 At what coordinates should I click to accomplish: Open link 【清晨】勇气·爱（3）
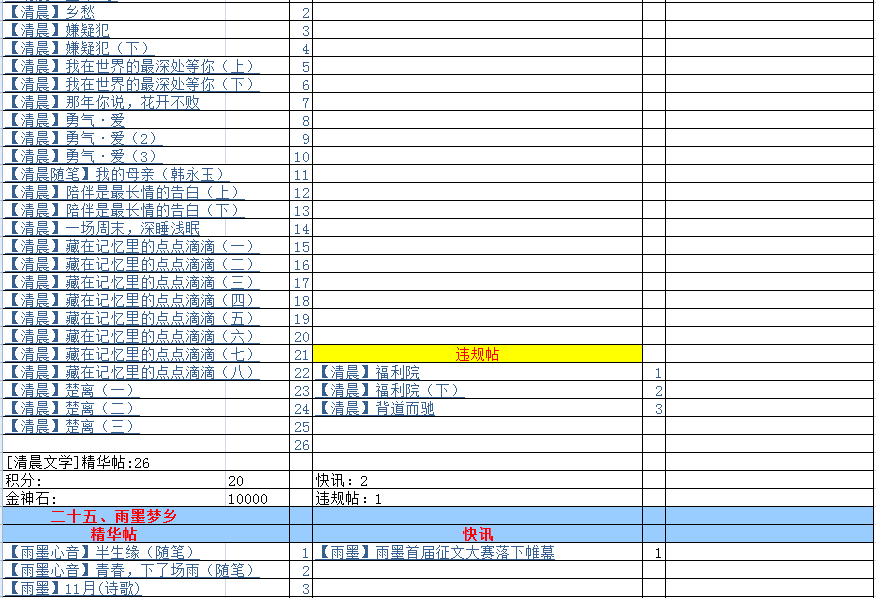coord(83,156)
